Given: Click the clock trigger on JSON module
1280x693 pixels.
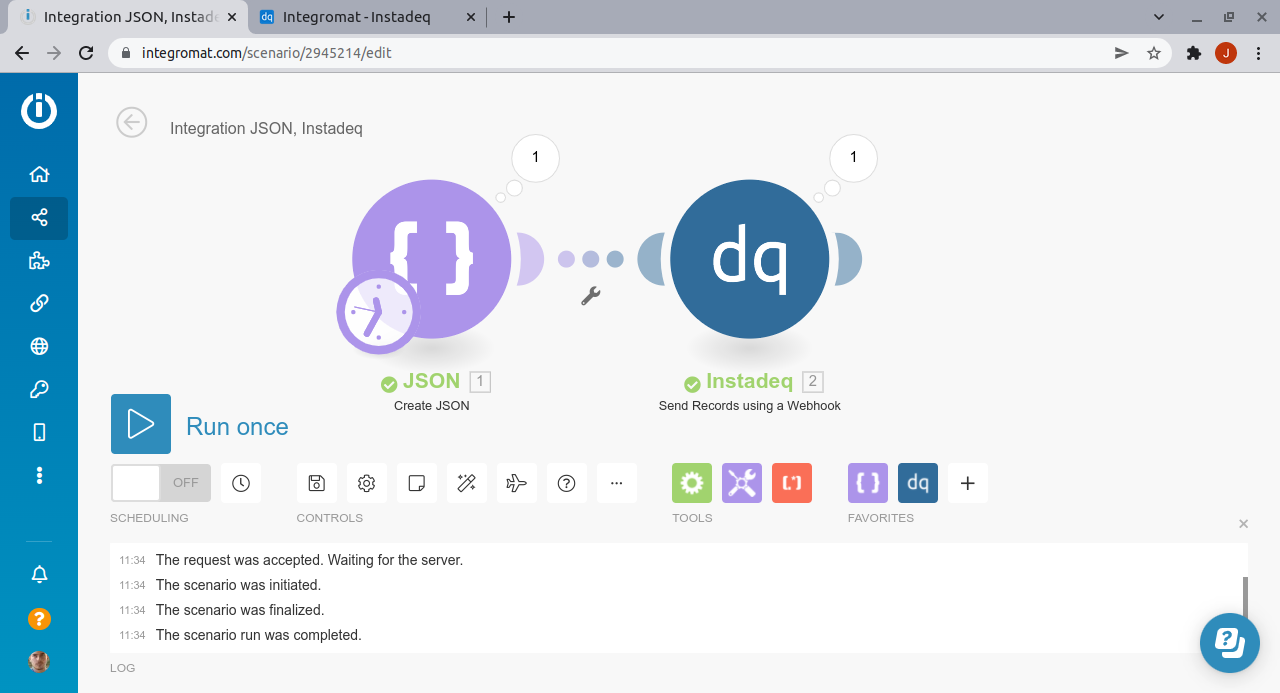Looking at the screenshot, I should click(376, 314).
